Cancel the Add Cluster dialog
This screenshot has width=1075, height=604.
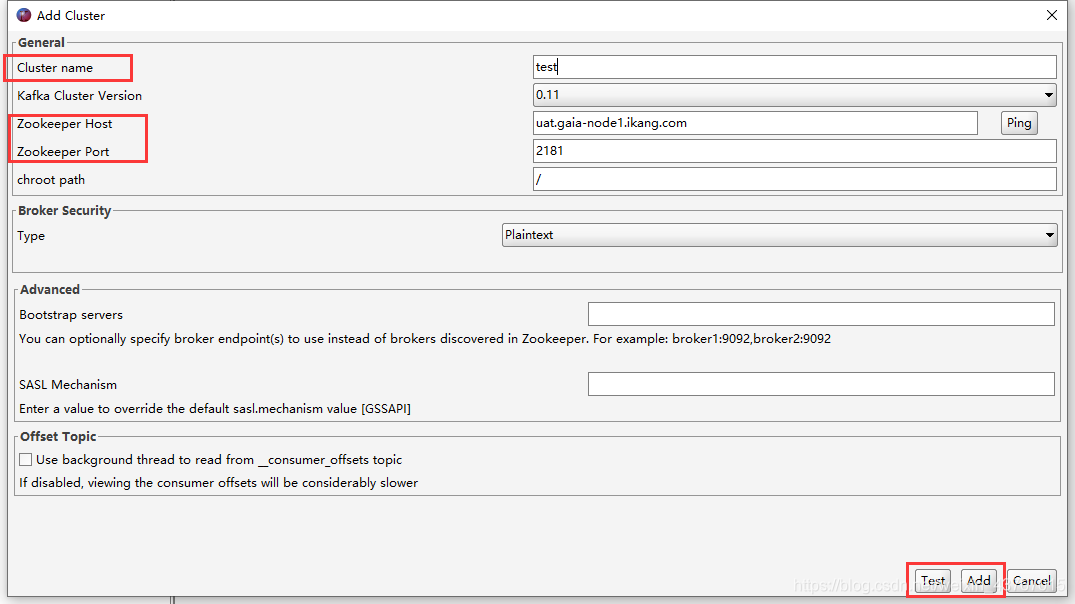coord(1032,581)
